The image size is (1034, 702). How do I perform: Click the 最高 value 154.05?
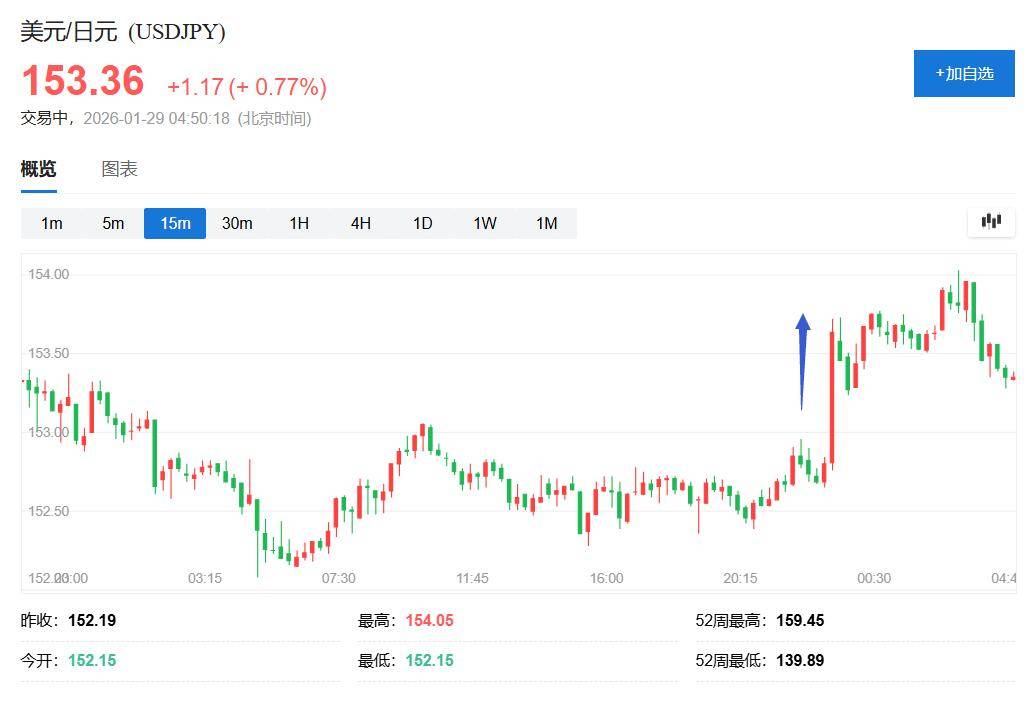coord(429,620)
